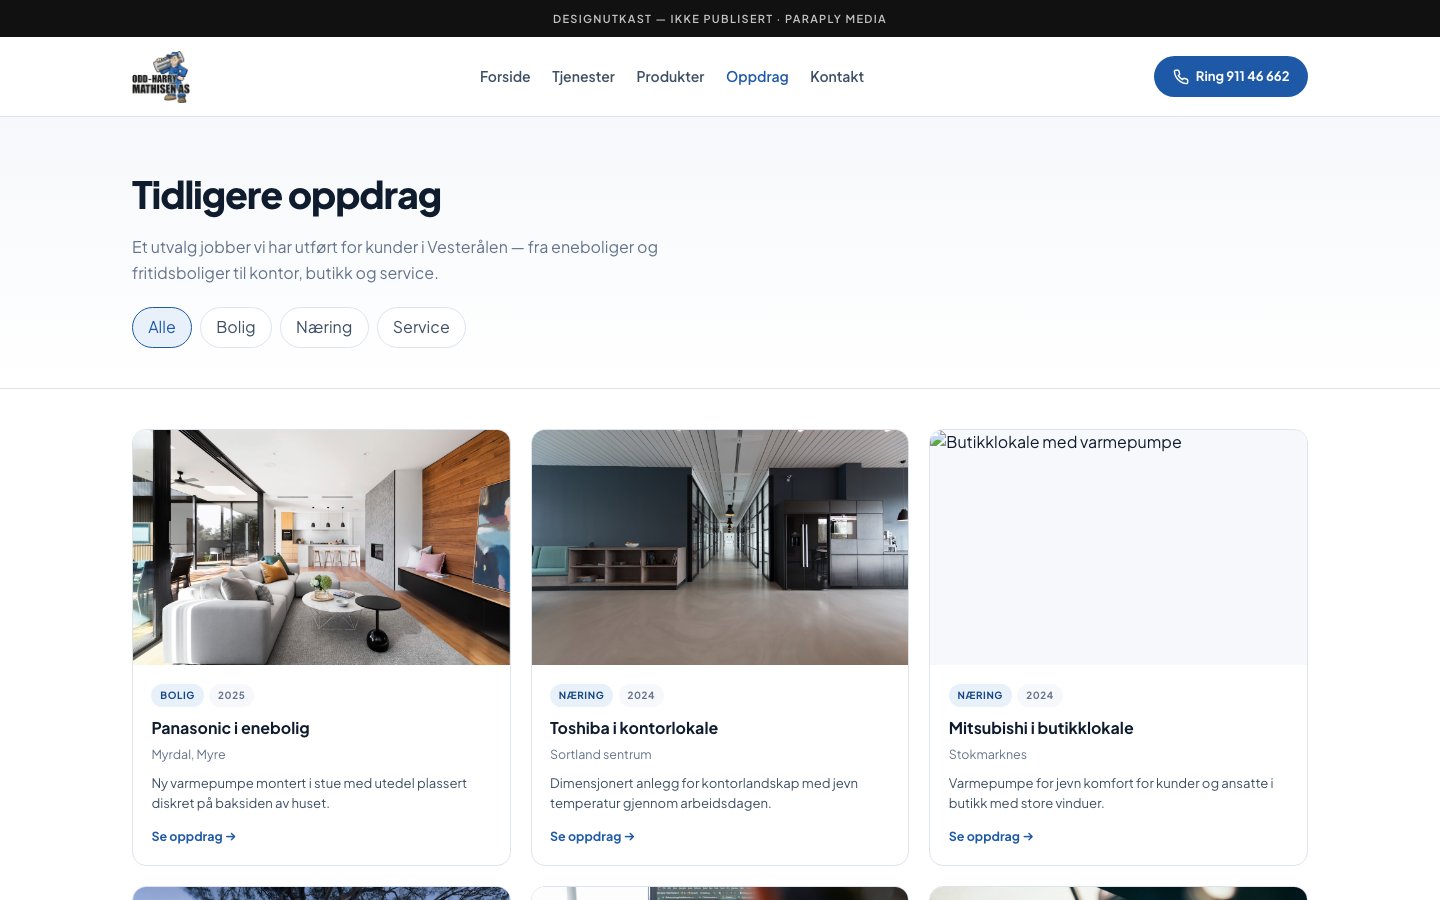1440x900 pixels.
Task: Click the NÆRING tag on the Mitsubishi card
Action: (980, 695)
